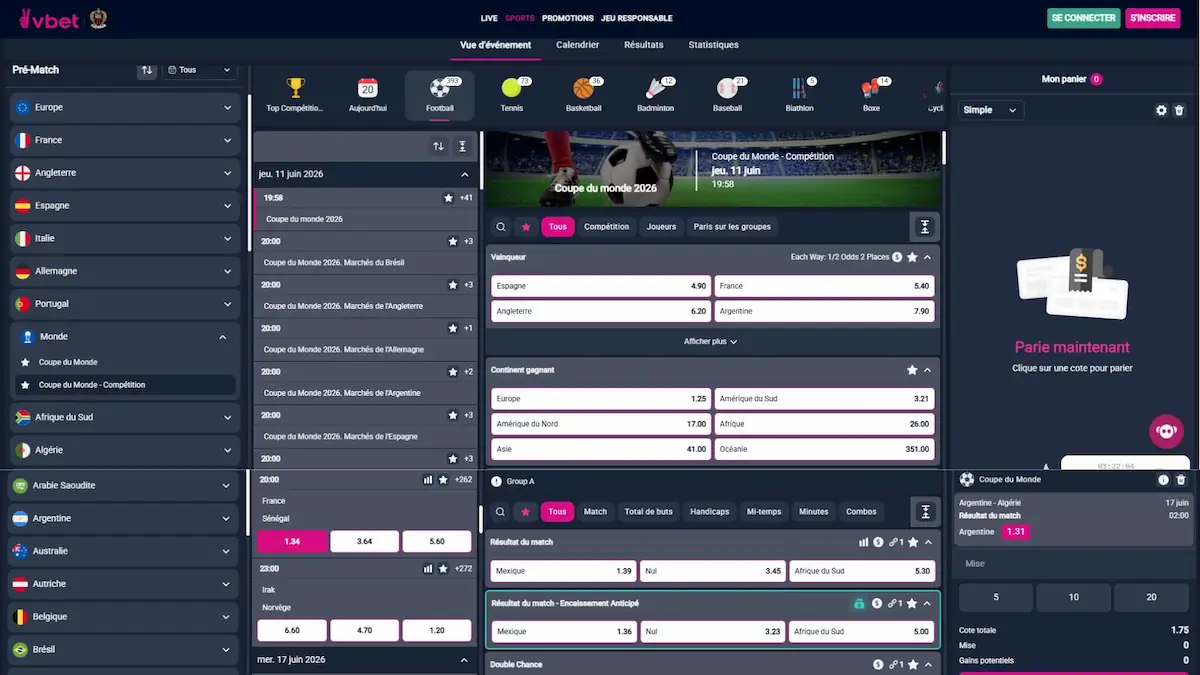Switch to the Résultats tab
Screen dimensions: 1200x675
pos(644,45)
